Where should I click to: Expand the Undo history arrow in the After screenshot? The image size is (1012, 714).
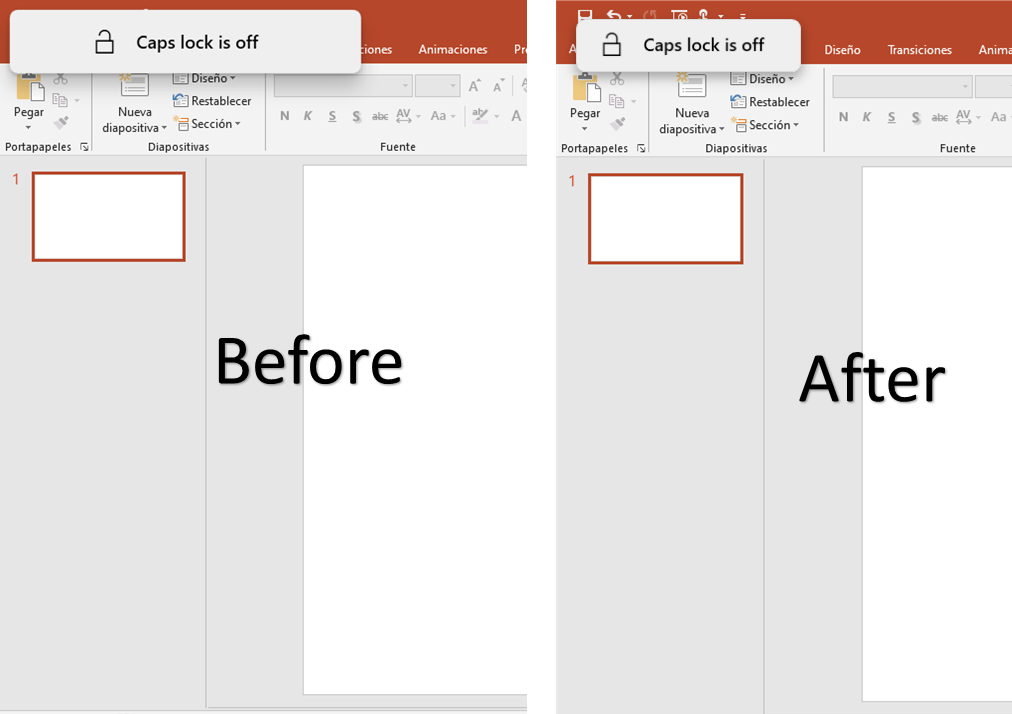629,17
